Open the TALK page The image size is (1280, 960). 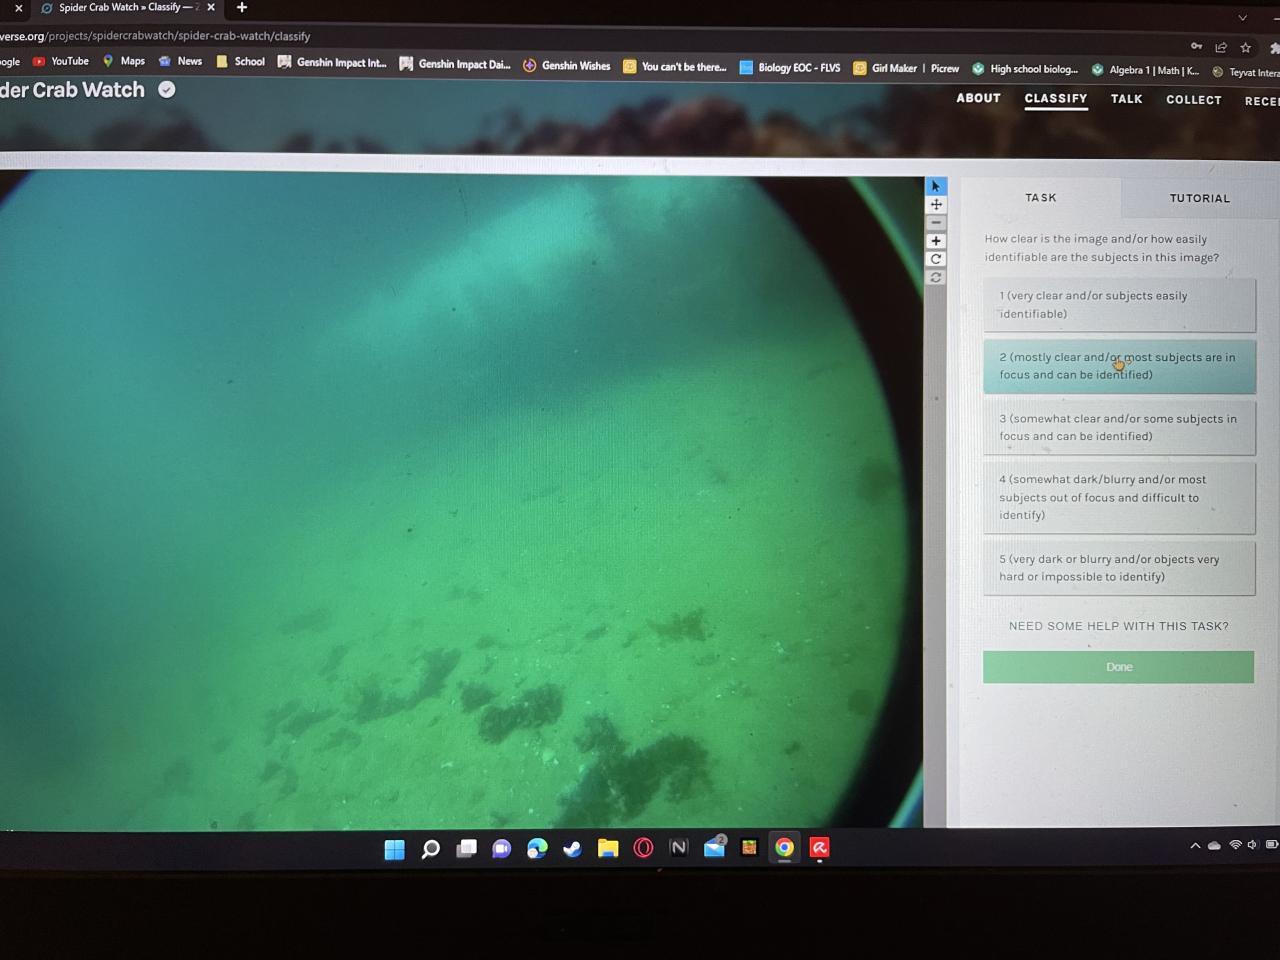pos(1127,99)
